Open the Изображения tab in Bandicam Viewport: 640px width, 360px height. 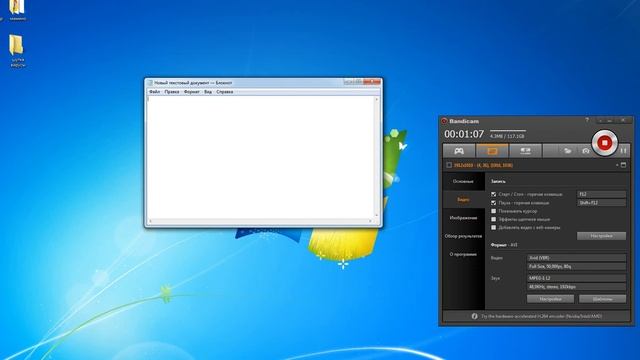pos(463,218)
